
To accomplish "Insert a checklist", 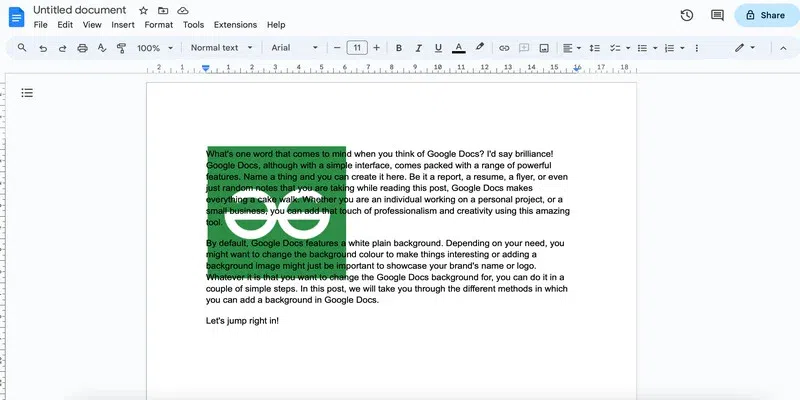I will (615, 48).
